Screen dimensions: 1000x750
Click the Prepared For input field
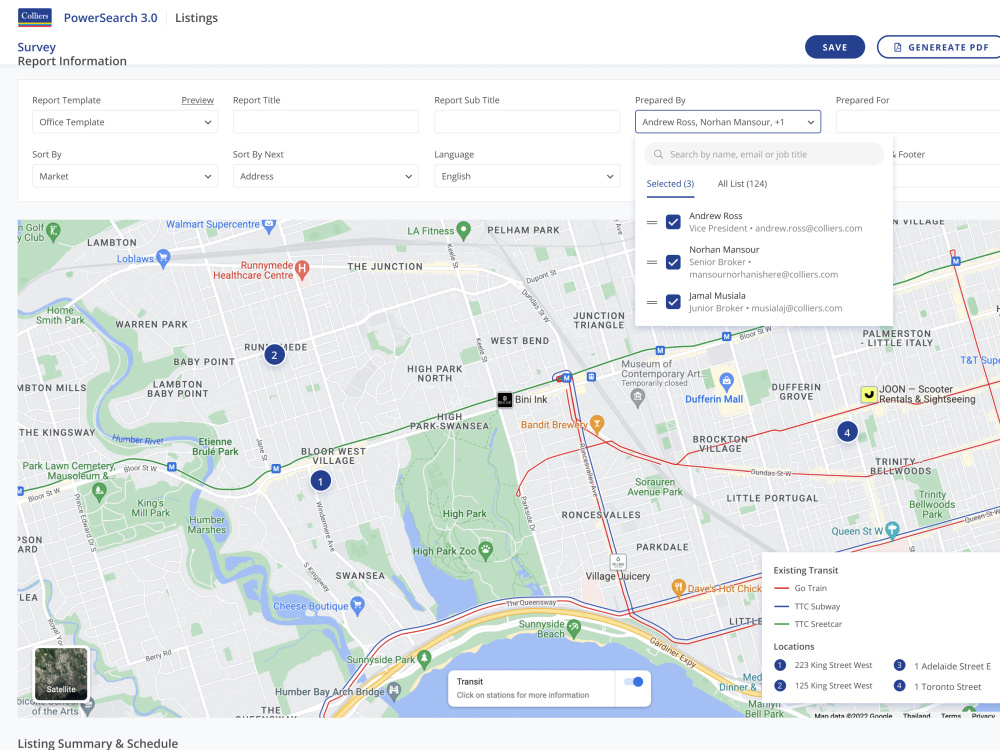coord(918,122)
